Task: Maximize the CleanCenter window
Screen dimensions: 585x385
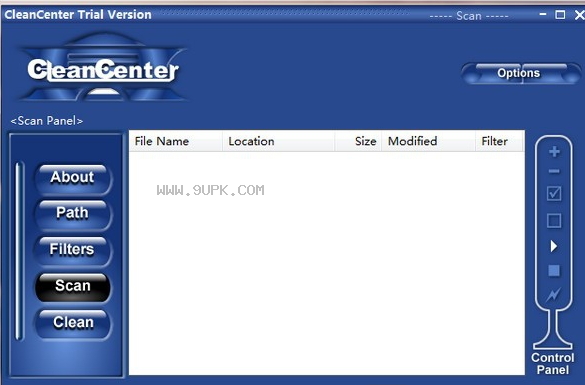Action: click(x=560, y=15)
